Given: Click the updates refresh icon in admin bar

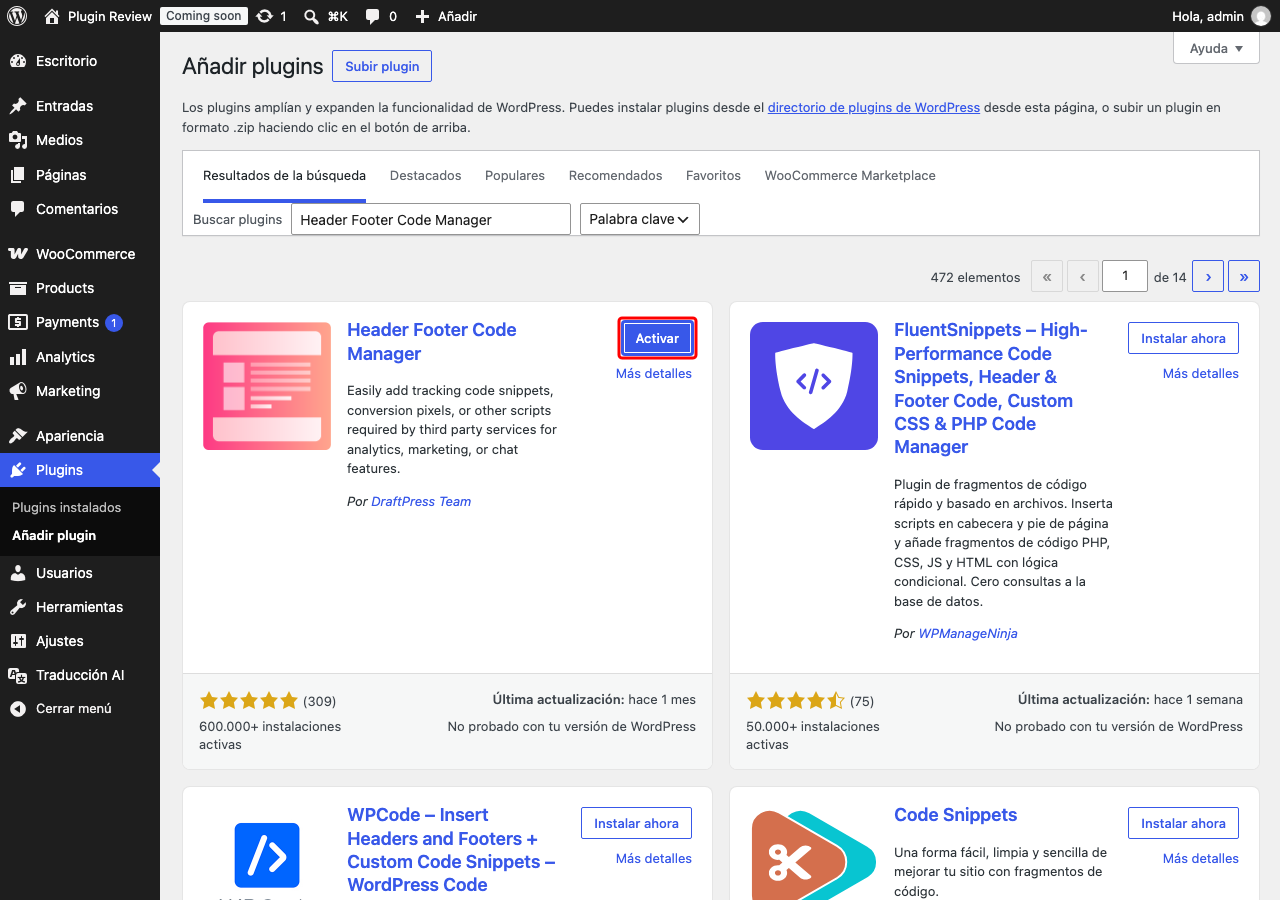Looking at the screenshot, I should (x=264, y=16).
